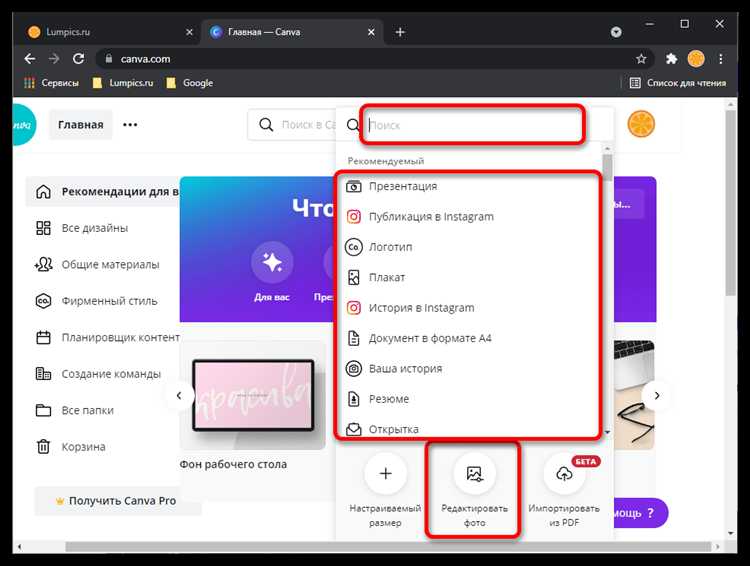This screenshot has width=750, height=566.
Task: Reload the page with the refresh icon
Action: pos(78,59)
